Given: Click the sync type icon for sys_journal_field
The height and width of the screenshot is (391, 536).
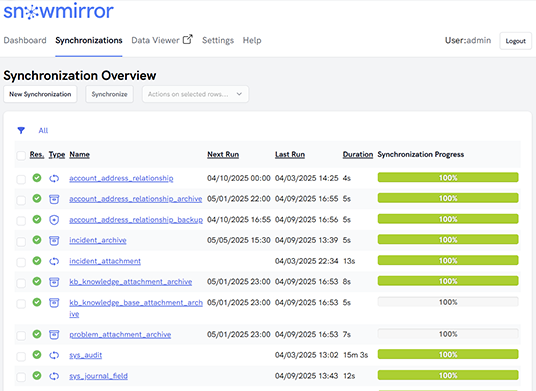Looking at the screenshot, I should [54, 376].
